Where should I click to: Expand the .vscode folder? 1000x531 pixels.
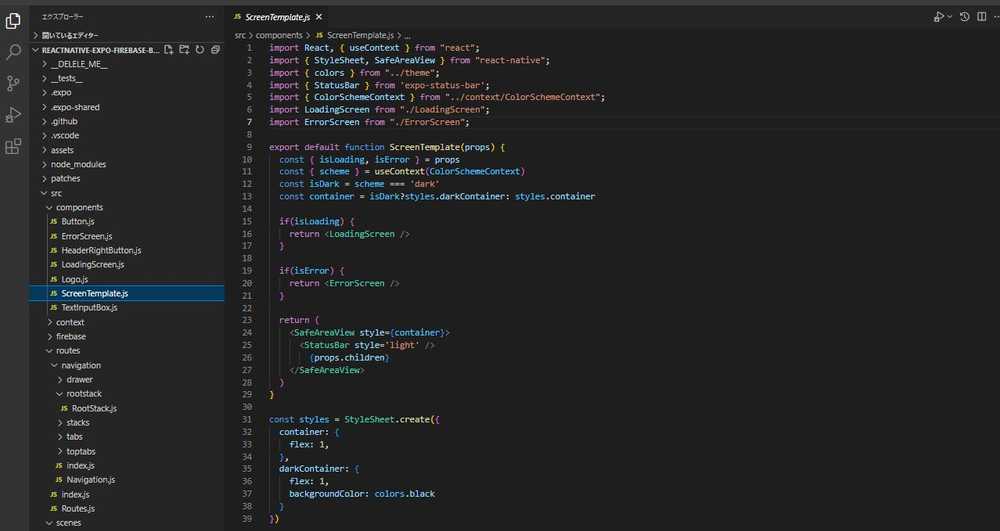pyautogui.click(x=128, y=136)
